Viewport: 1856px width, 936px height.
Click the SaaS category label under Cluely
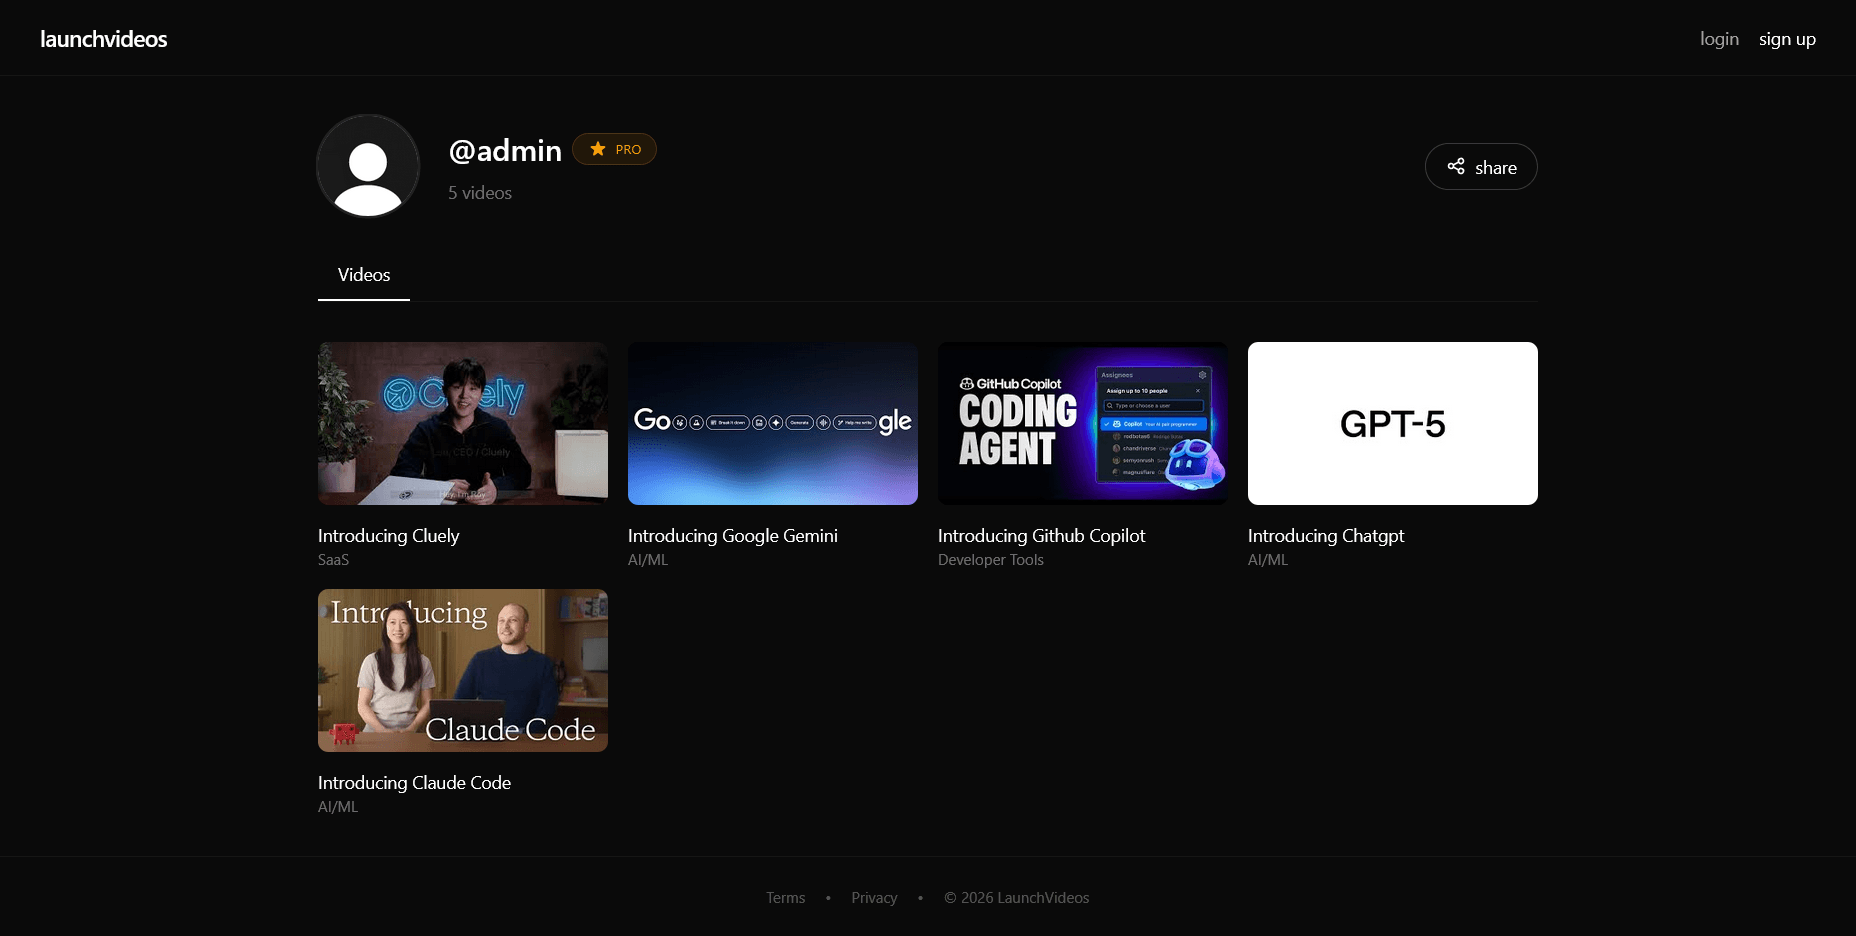click(x=333, y=559)
